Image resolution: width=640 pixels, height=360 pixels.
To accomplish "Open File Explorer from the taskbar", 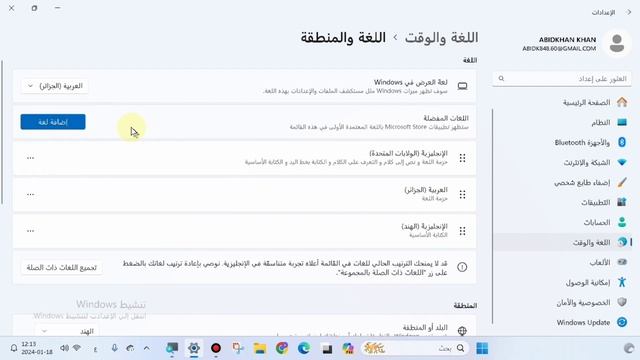I will 260,348.
